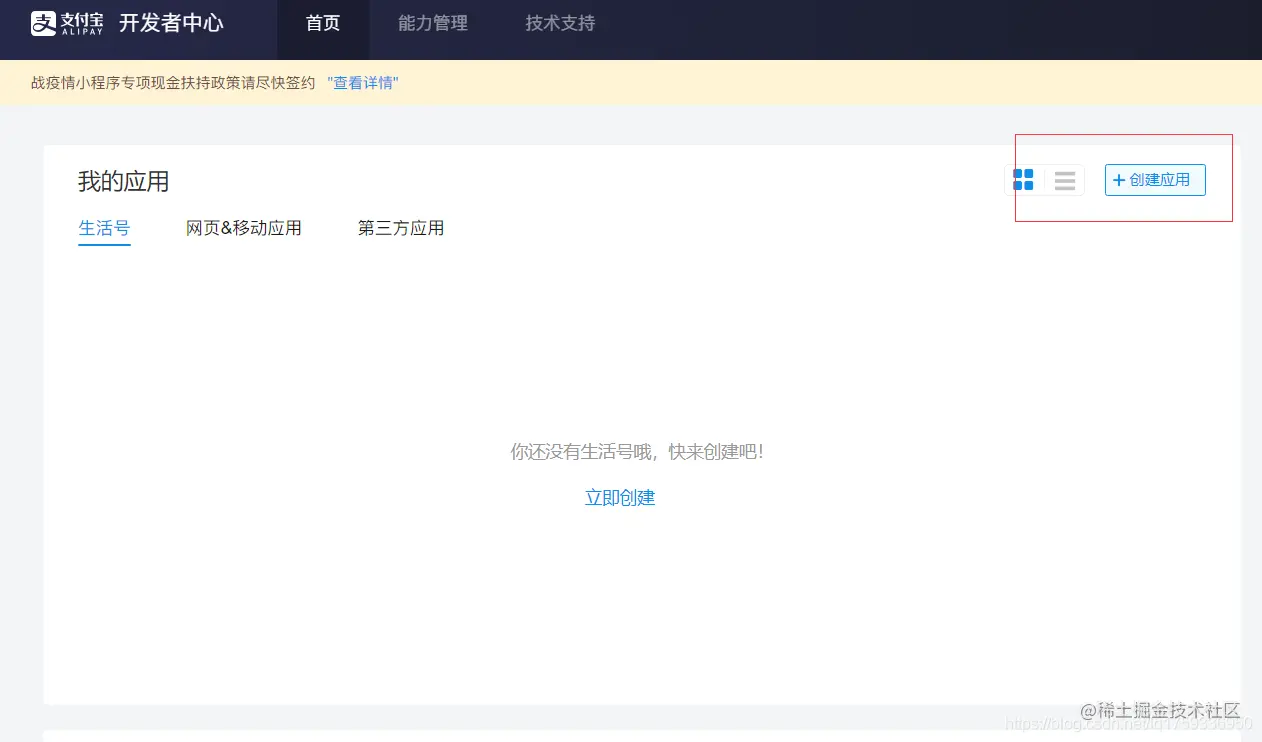Click the Alipay logo icon
This screenshot has height=742, width=1262.
point(41,22)
